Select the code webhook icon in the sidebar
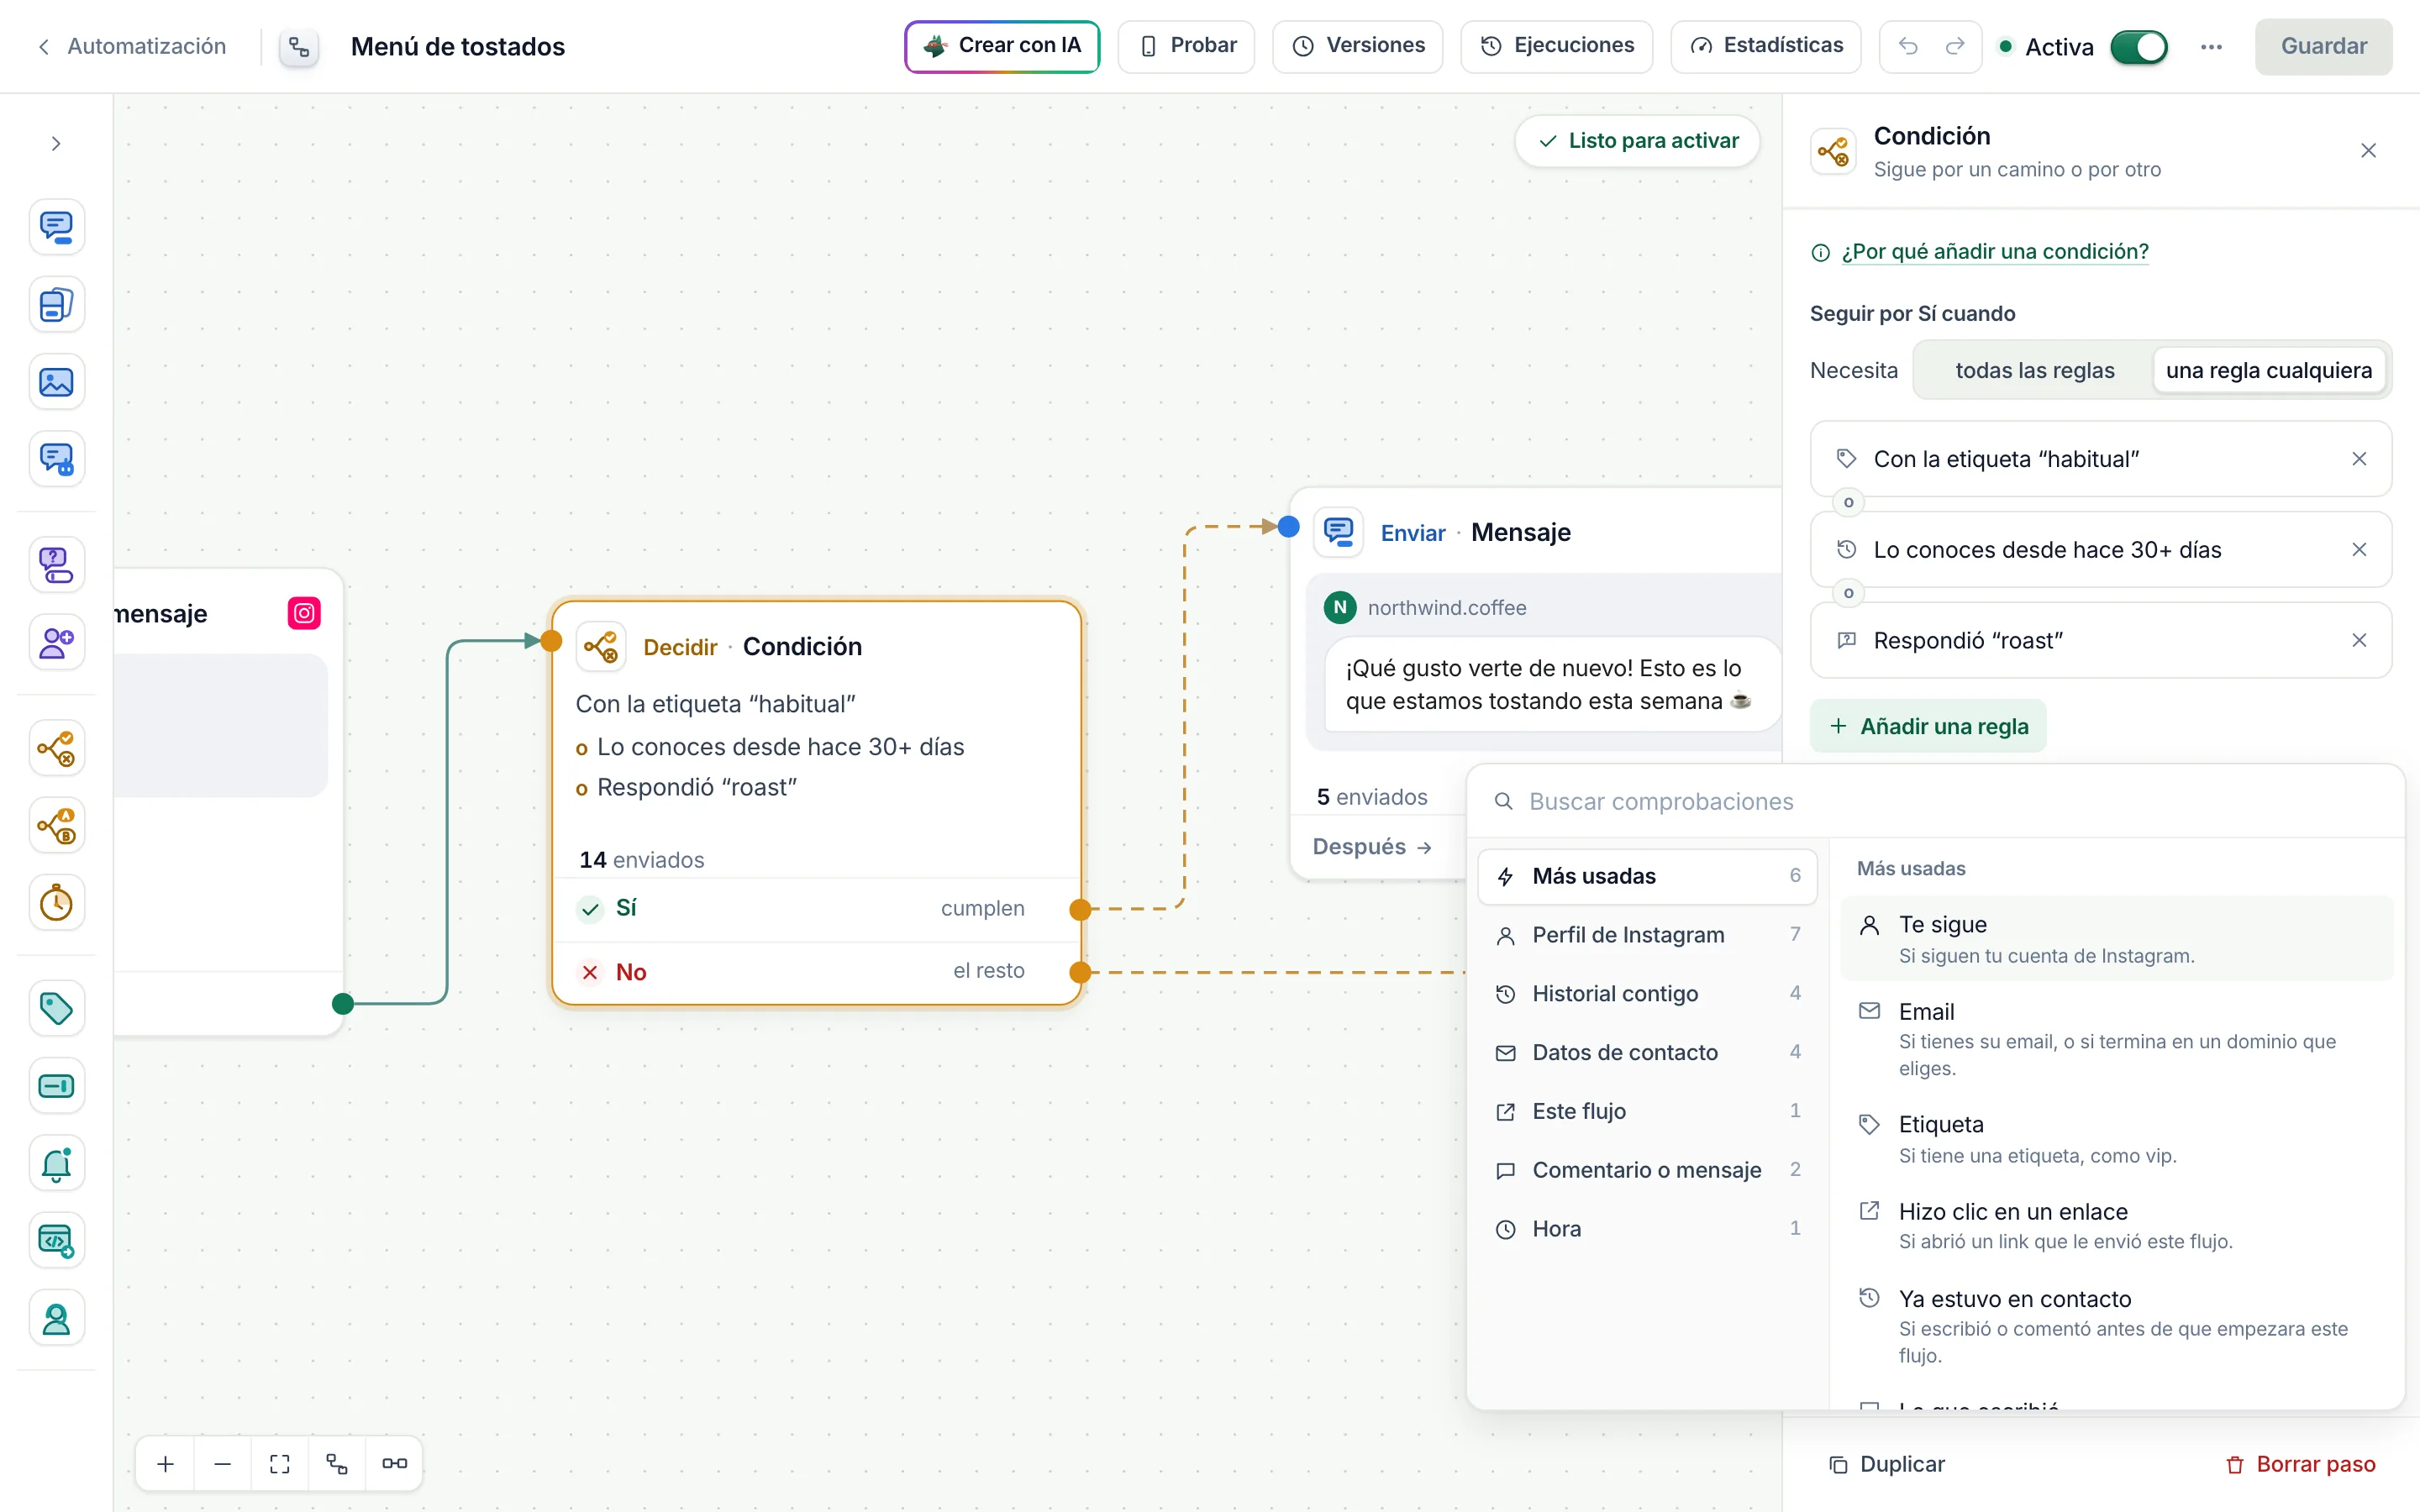Screen dimensions: 2420x1512 point(56,1241)
